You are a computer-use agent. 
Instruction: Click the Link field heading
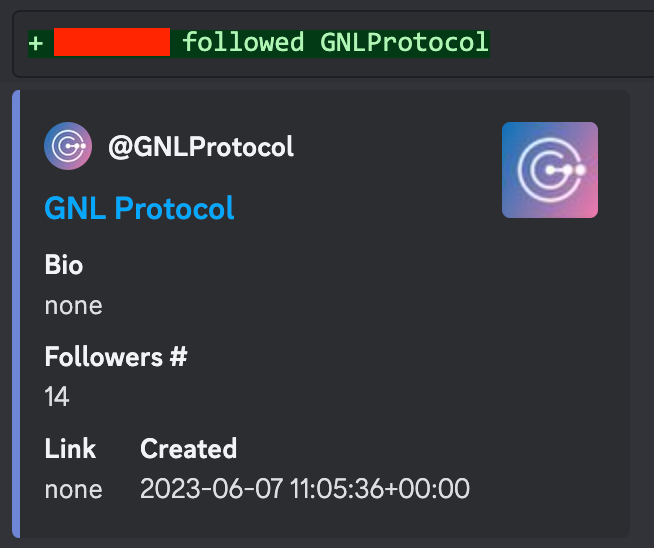(x=70, y=449)
